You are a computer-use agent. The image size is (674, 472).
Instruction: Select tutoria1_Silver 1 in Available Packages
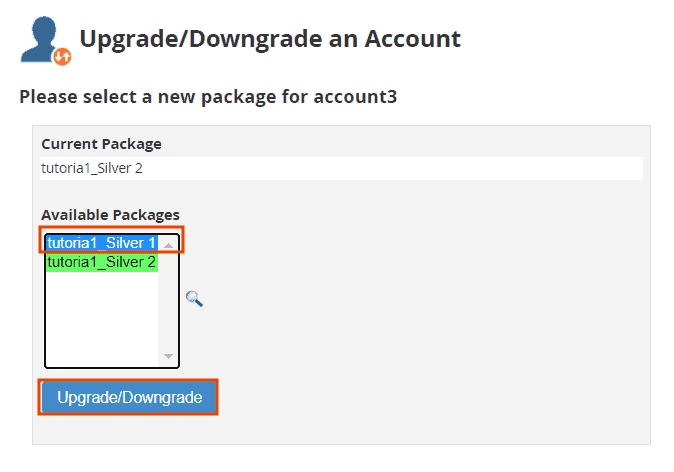(102, 243)
